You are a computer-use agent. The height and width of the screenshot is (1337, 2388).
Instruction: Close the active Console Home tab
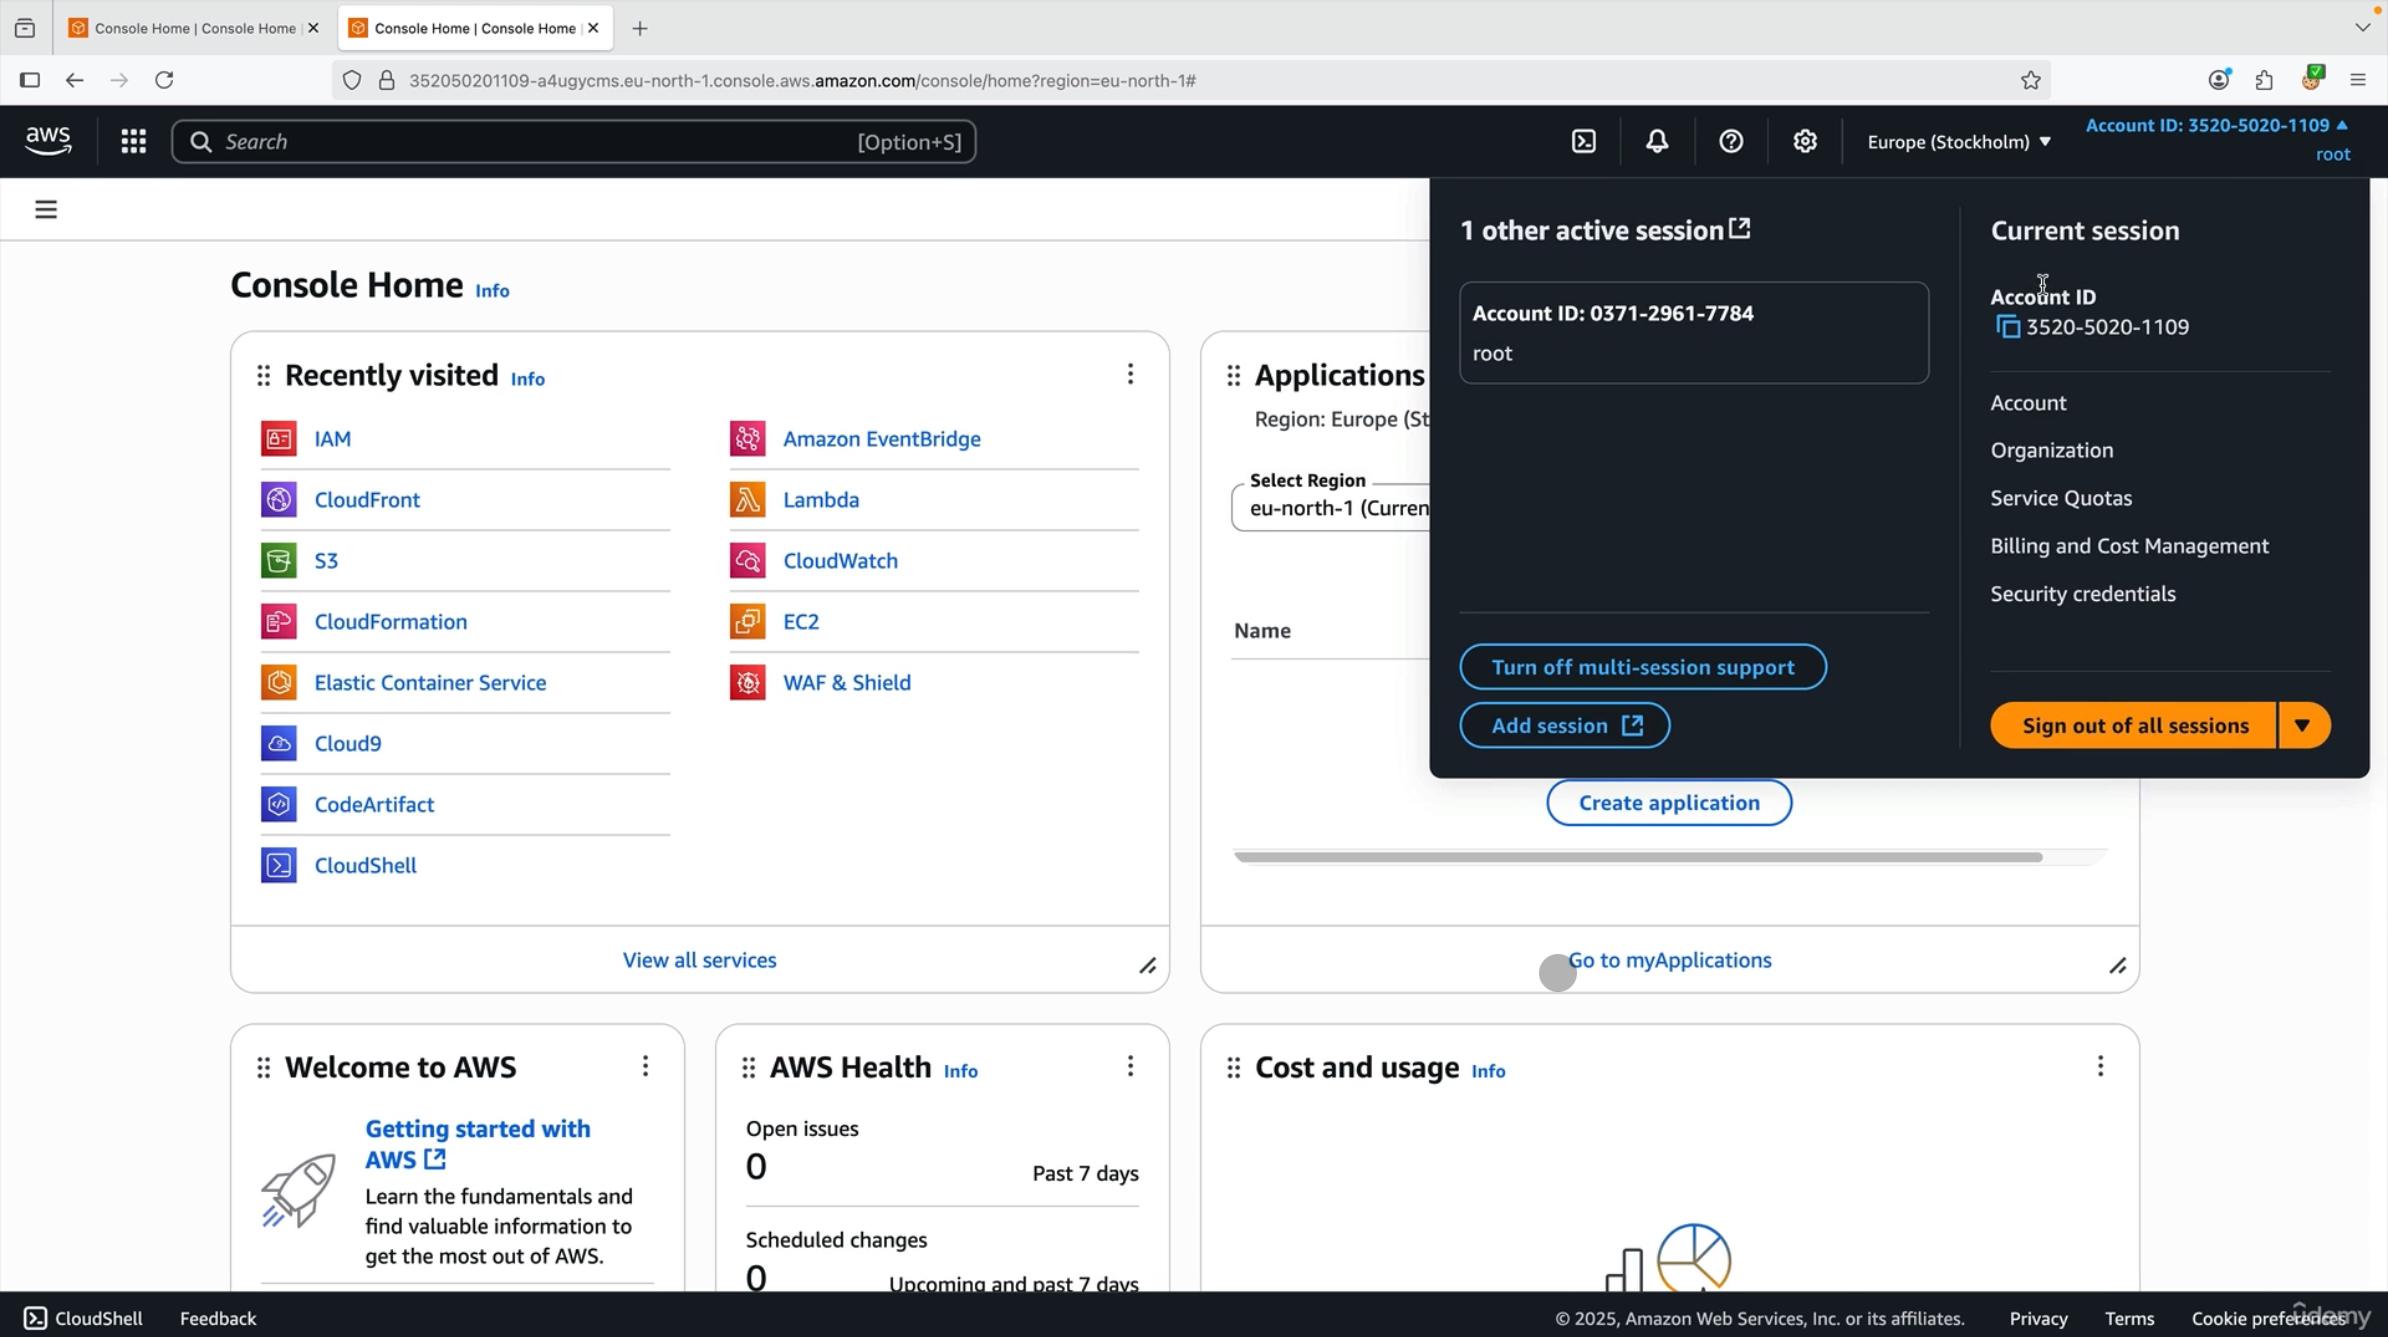593,28
